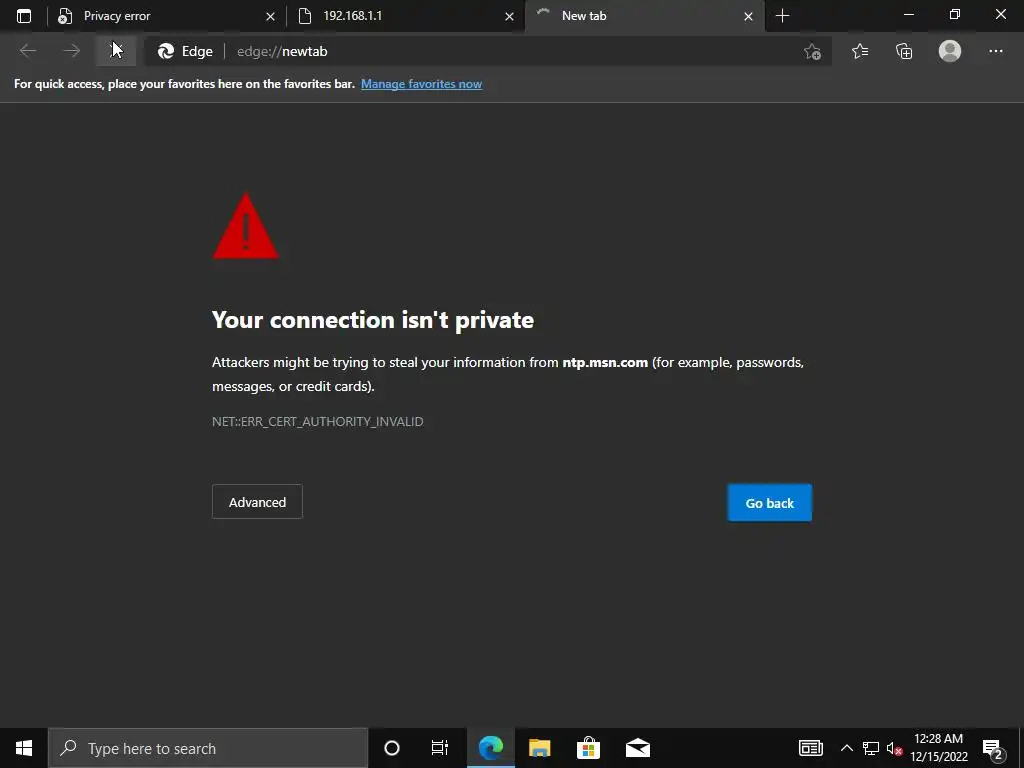This screenshot has width=1024, height=768.
Task: Open network status tray icon
Action: click(x=871, y=748)
